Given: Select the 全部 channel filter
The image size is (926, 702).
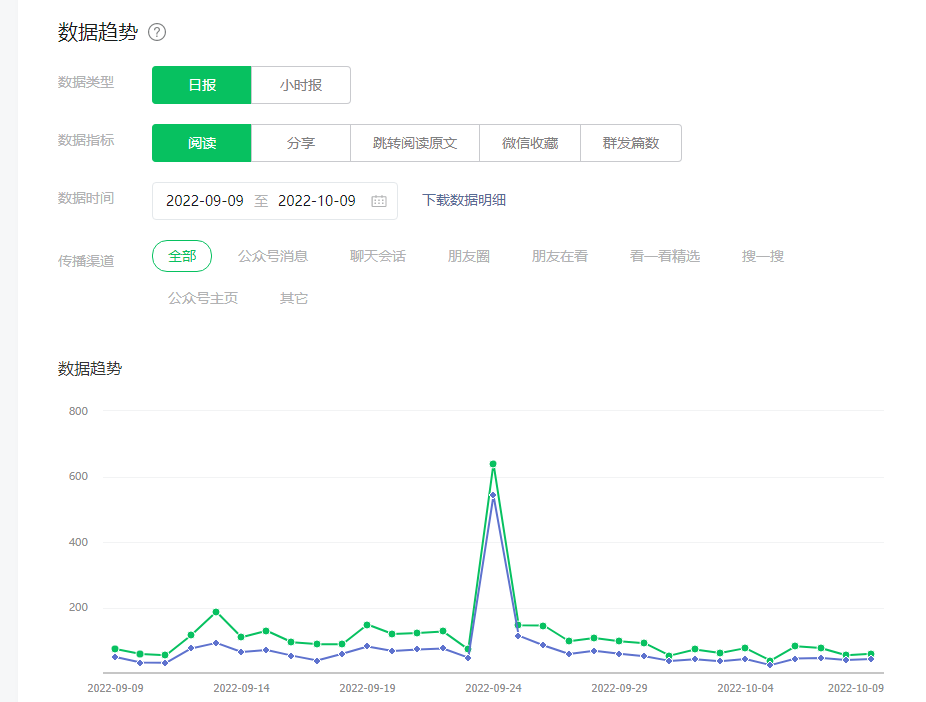Looking at the screenshot, I should click(x=182, y=256).
